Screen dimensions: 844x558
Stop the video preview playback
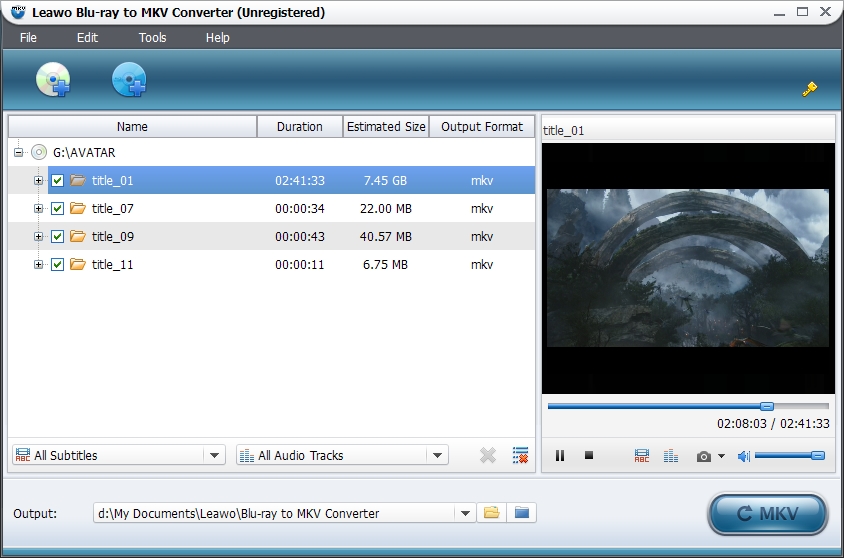click(x=589, y=456)
